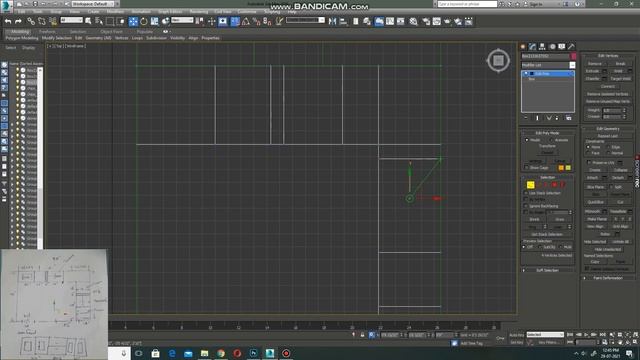The width and height of the screenshot is (640, 360).
Task: Open Chrome from the Windows taskbar
Action: (x=221, y=353)
